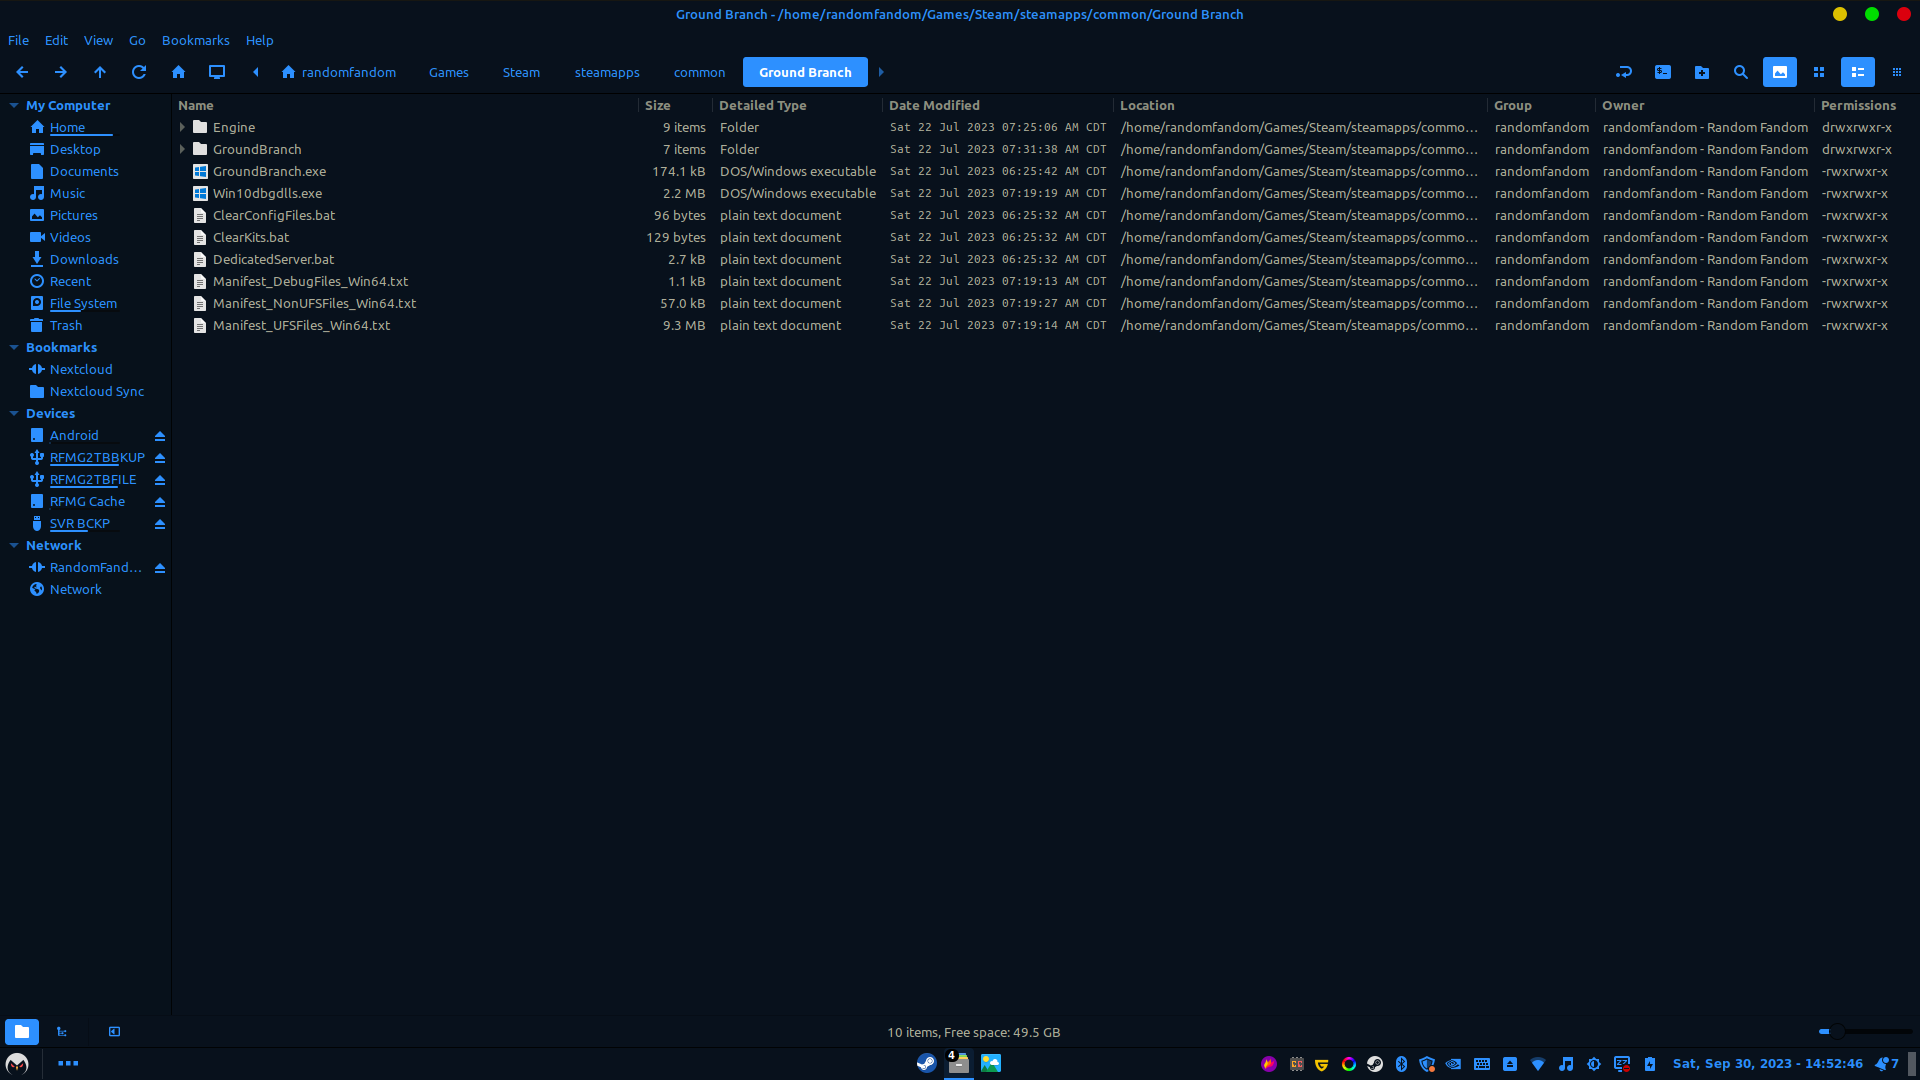Toggle the location entry icon
Screen dimensions: 1920x1080
(1624, 72)
